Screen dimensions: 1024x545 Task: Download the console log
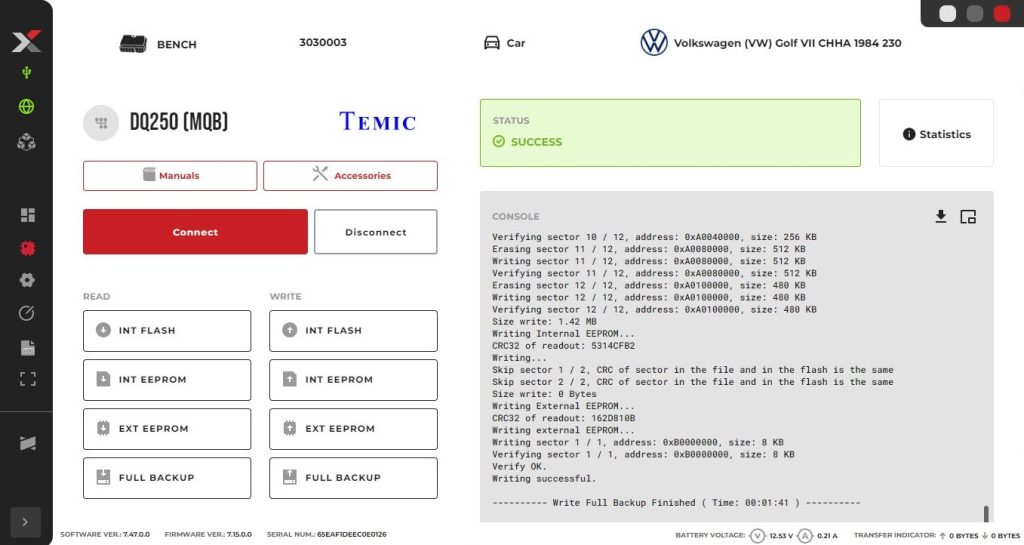(x=940, y=216)
